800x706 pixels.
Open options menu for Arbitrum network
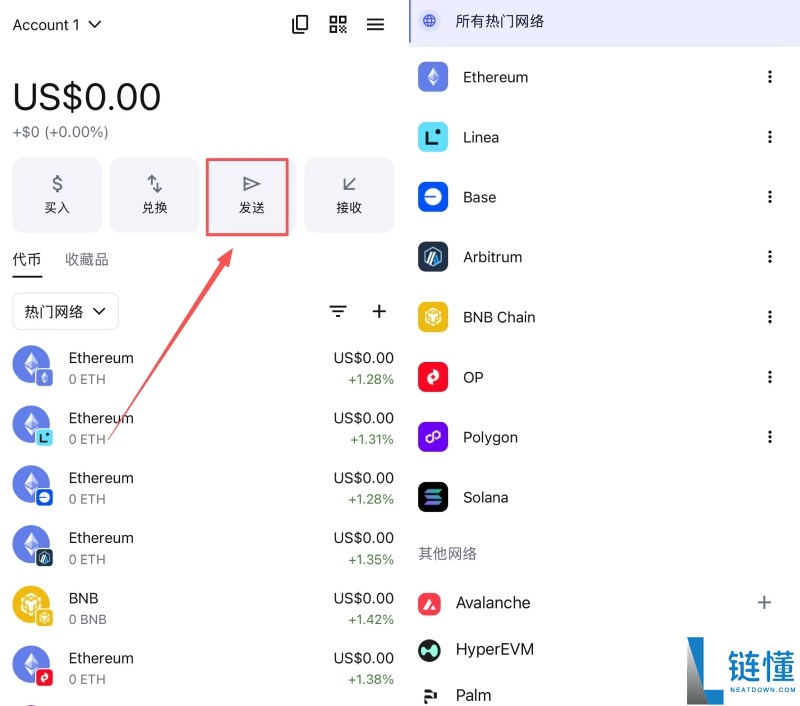point(770,257)
